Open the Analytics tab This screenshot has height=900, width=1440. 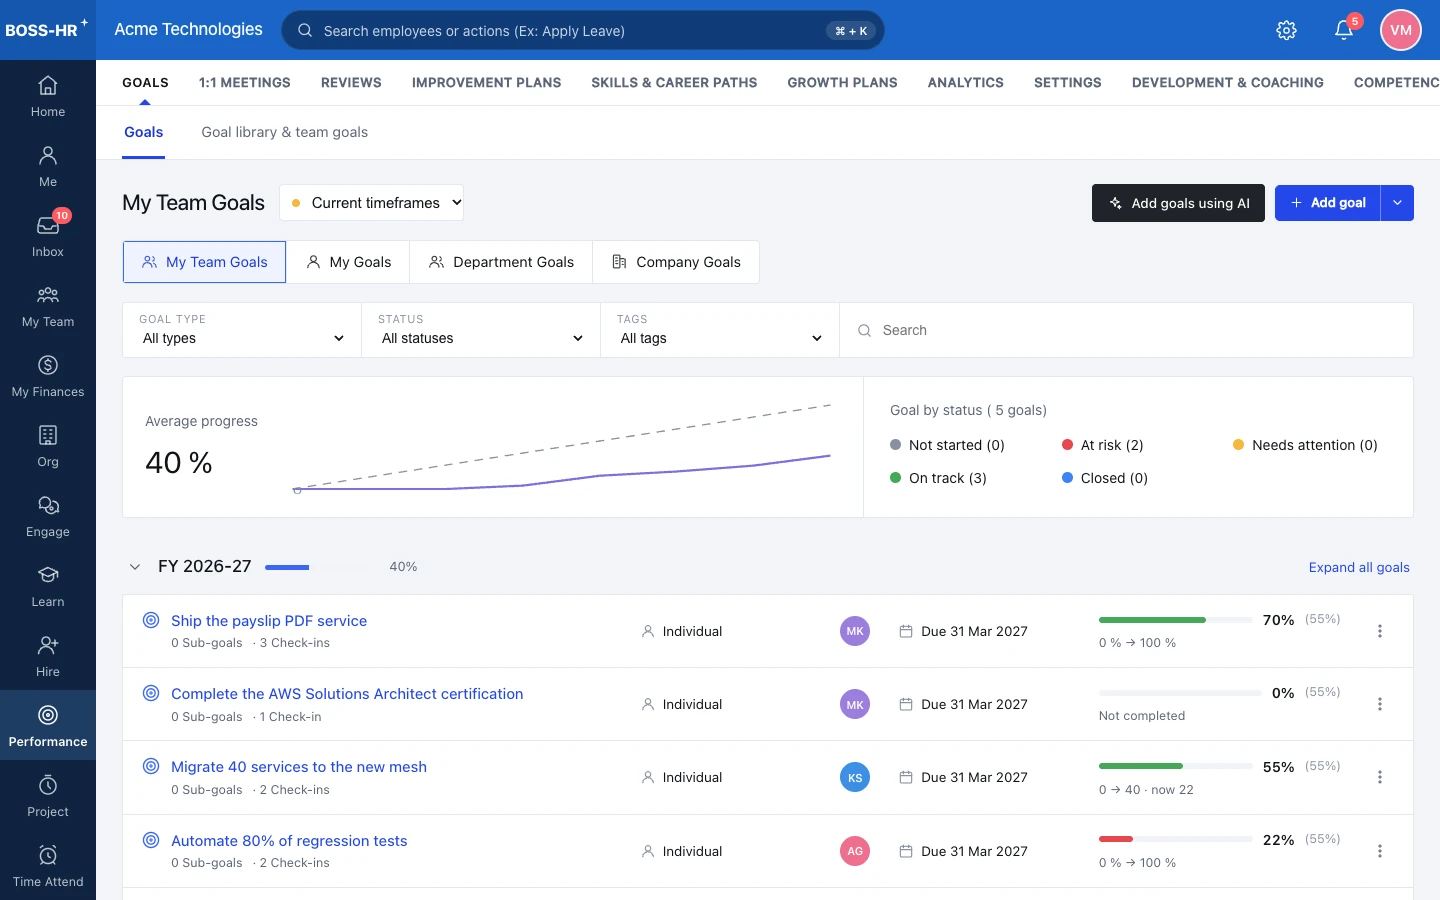[x=966, y=83]
